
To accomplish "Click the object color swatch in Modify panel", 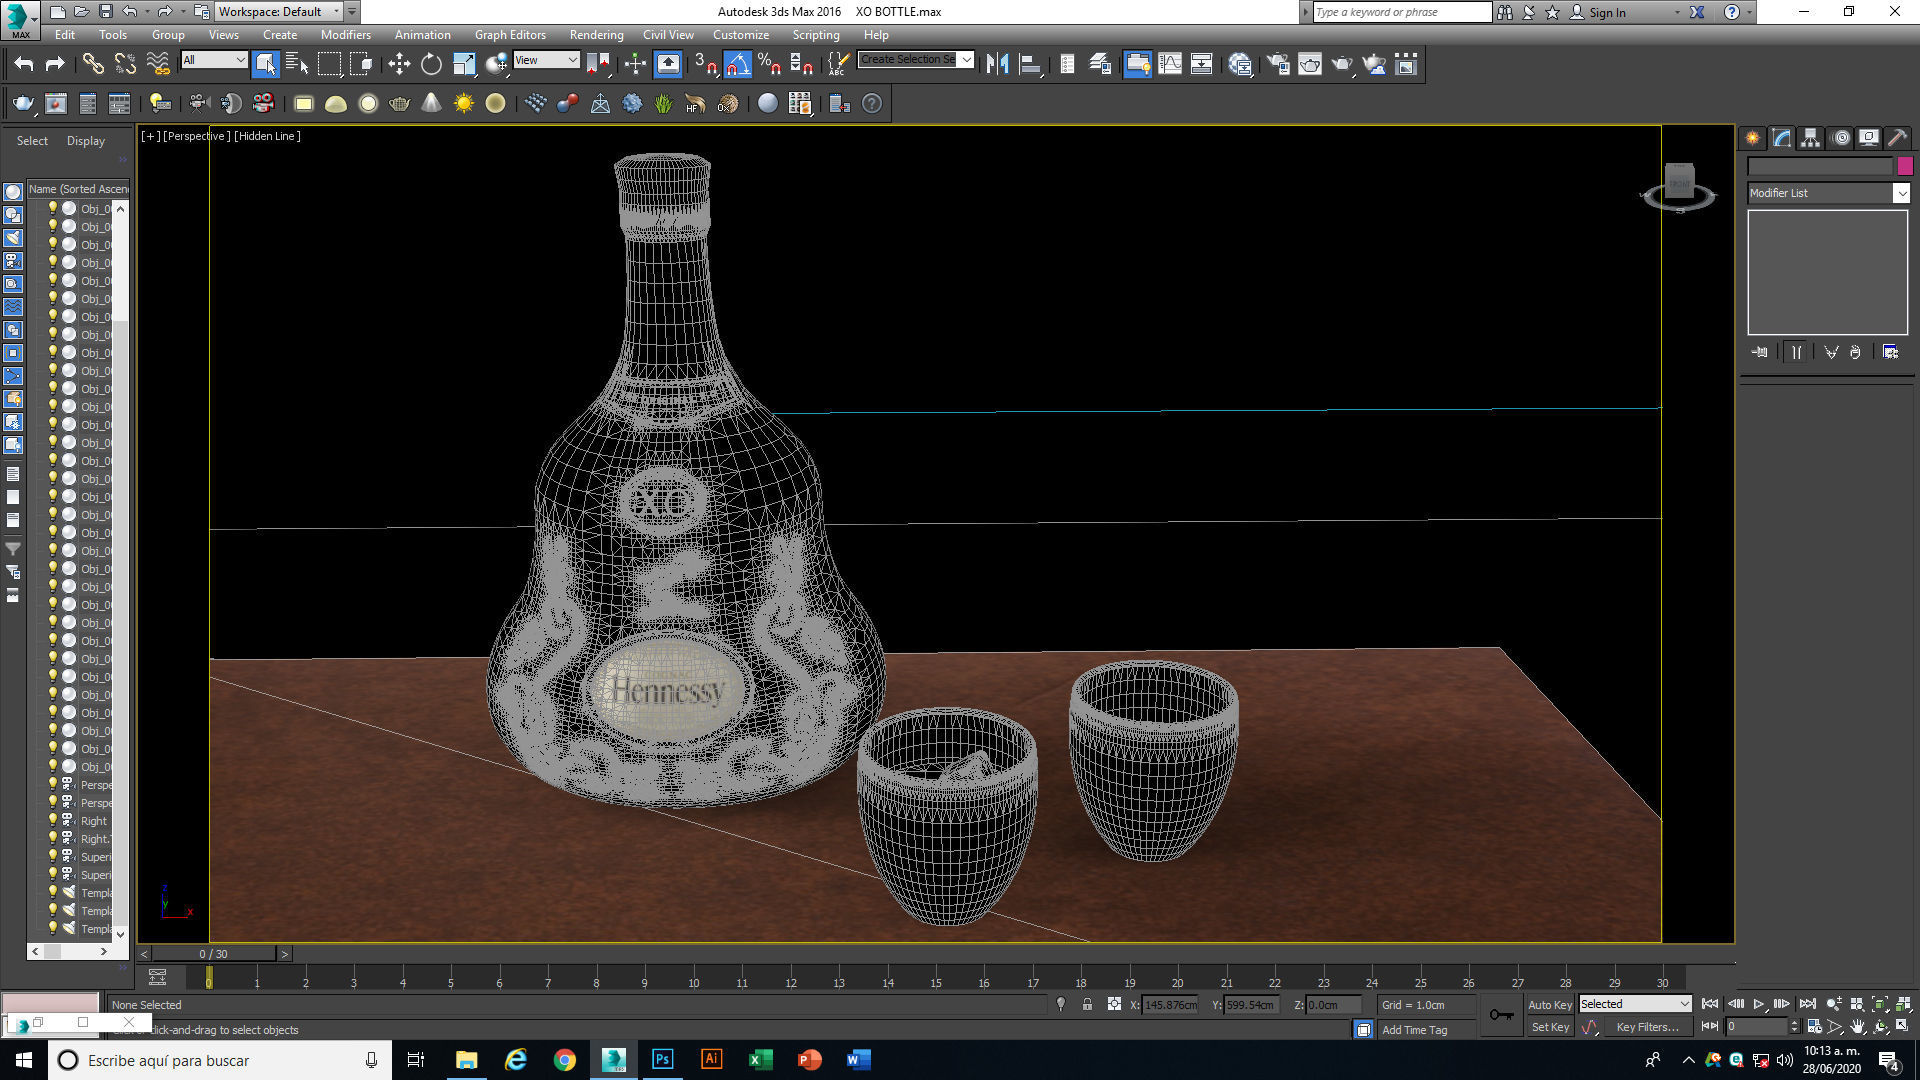I will pos(1904,166).
